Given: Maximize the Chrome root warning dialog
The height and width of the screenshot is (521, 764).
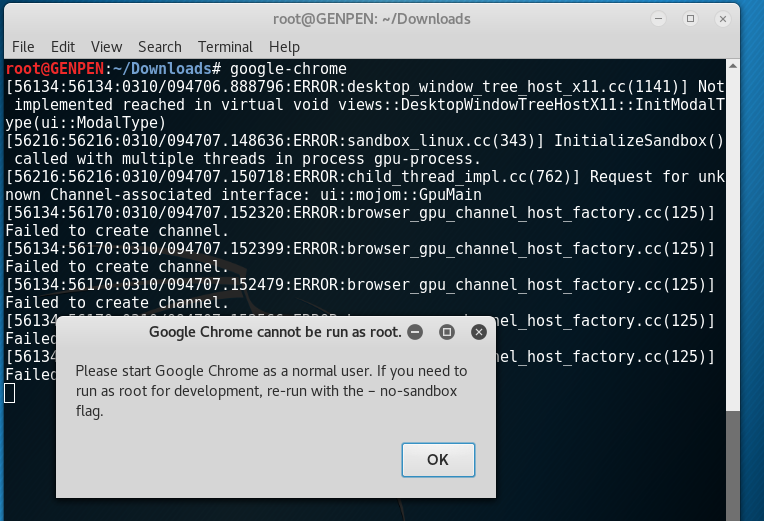Looking at the screenshot, I should 447,332.
